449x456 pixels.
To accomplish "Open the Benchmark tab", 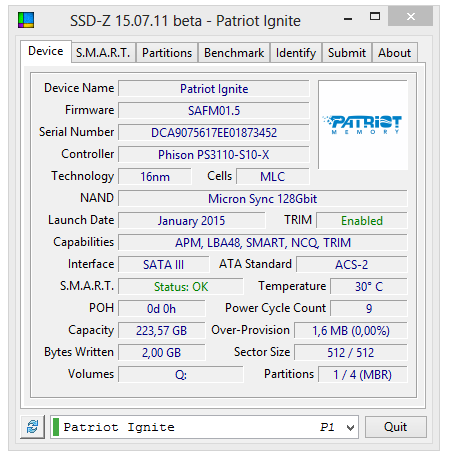I will coord(234,53).
